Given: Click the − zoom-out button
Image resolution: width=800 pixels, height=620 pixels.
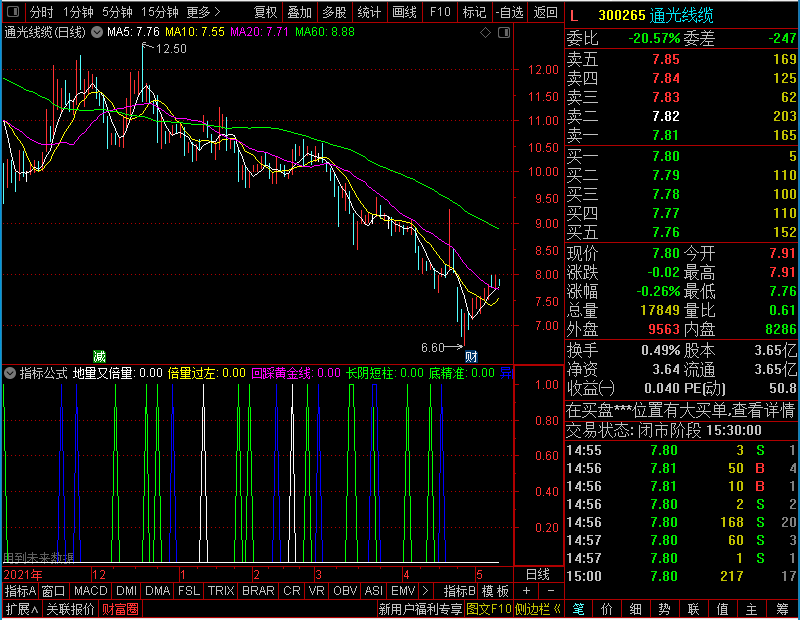Looking at the screenshot, I should click(551, 591).
